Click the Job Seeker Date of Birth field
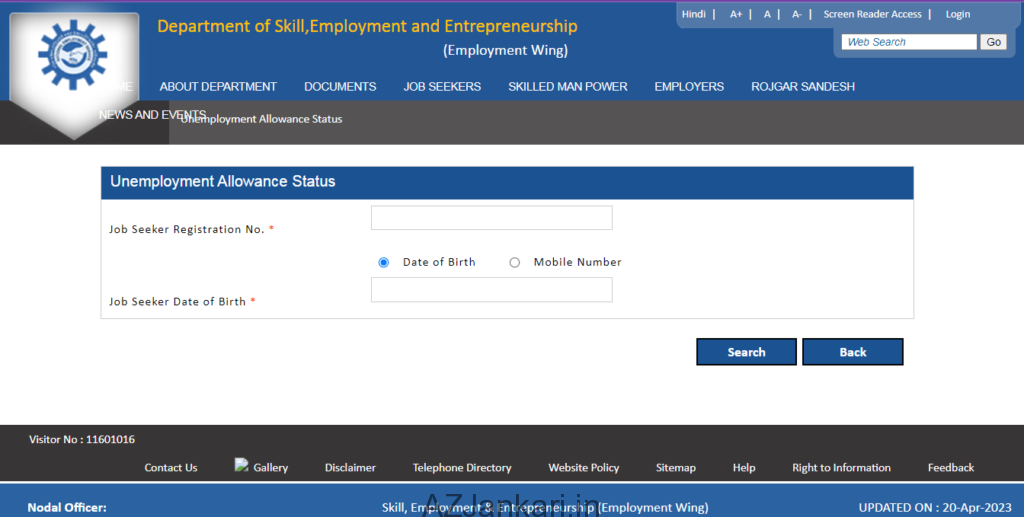The image size is (1024, 517). [x=491, y=290]
